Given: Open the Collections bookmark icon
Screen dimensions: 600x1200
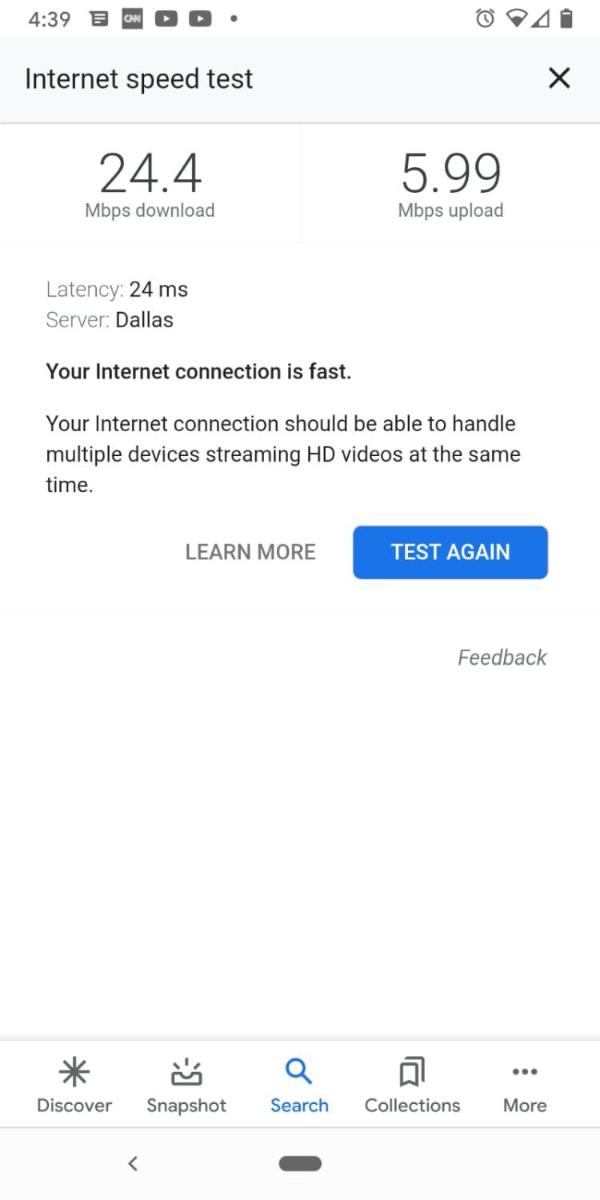Looking at the screenshot, I should [x=412, y=1072].
